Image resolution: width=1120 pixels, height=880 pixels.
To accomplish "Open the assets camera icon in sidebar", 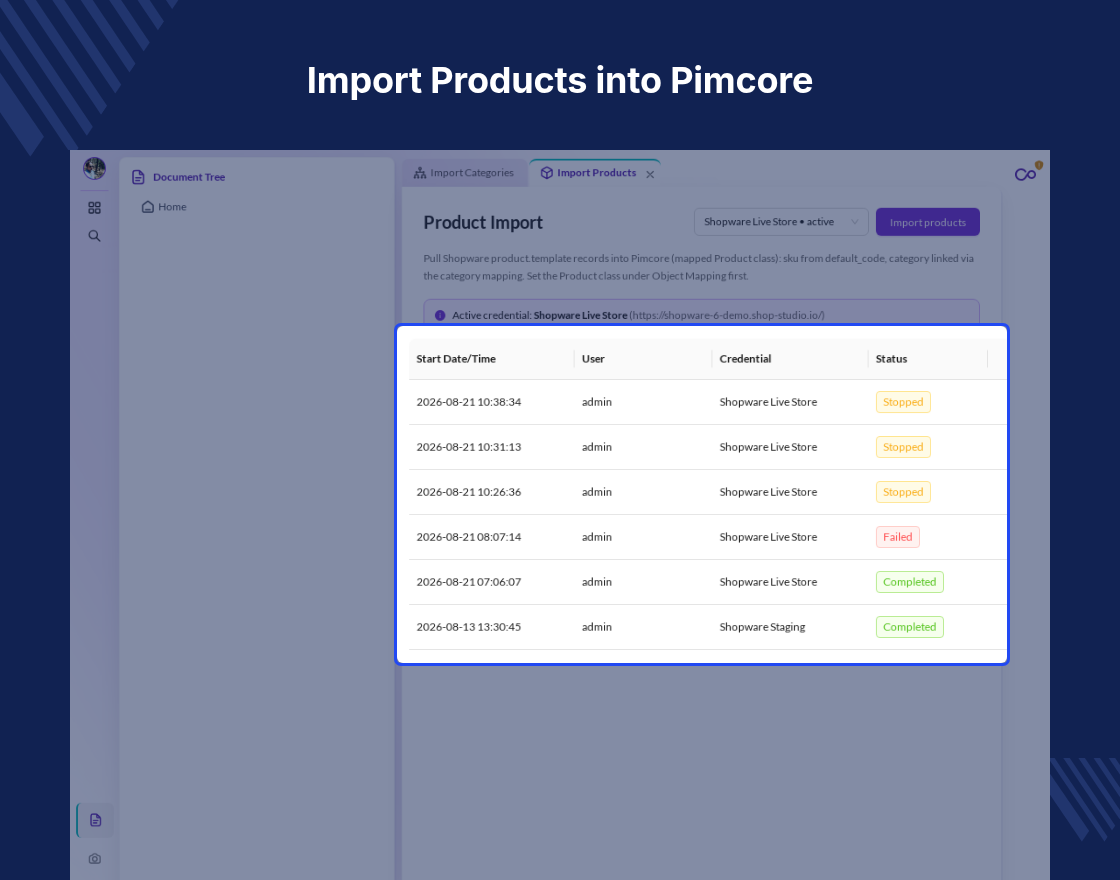I will pos(95,859).
